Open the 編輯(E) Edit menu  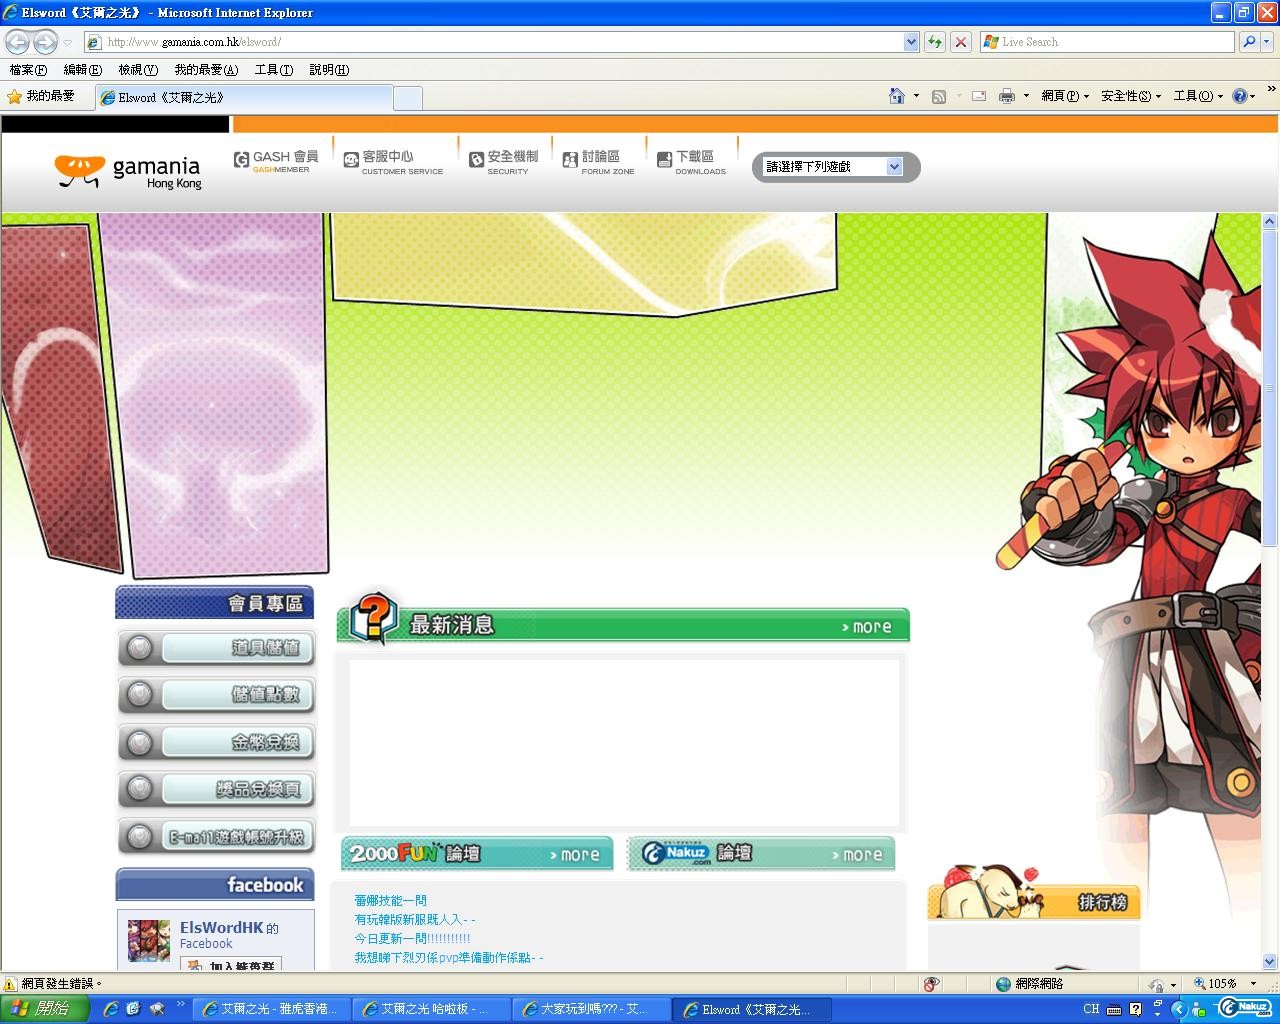pos(82,70)
